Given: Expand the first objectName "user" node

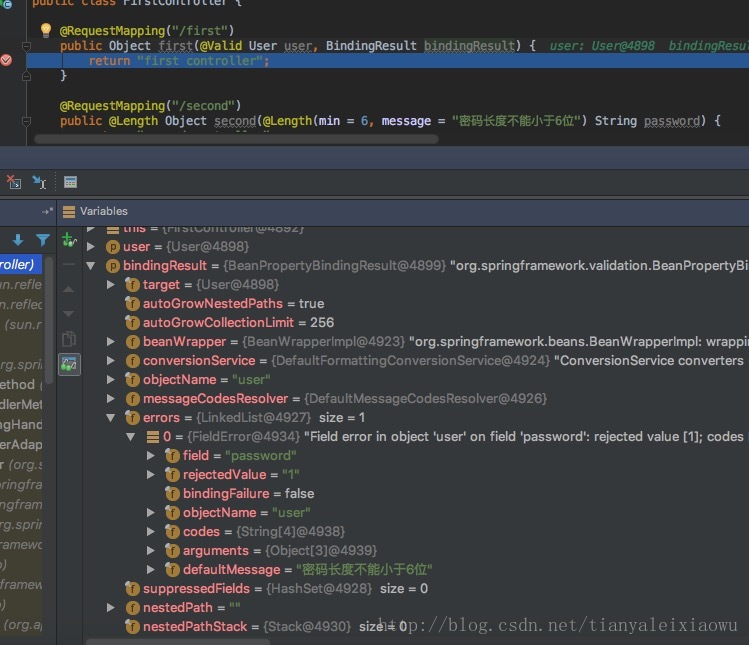Looking at the screenshot, I should click(111, 380).
